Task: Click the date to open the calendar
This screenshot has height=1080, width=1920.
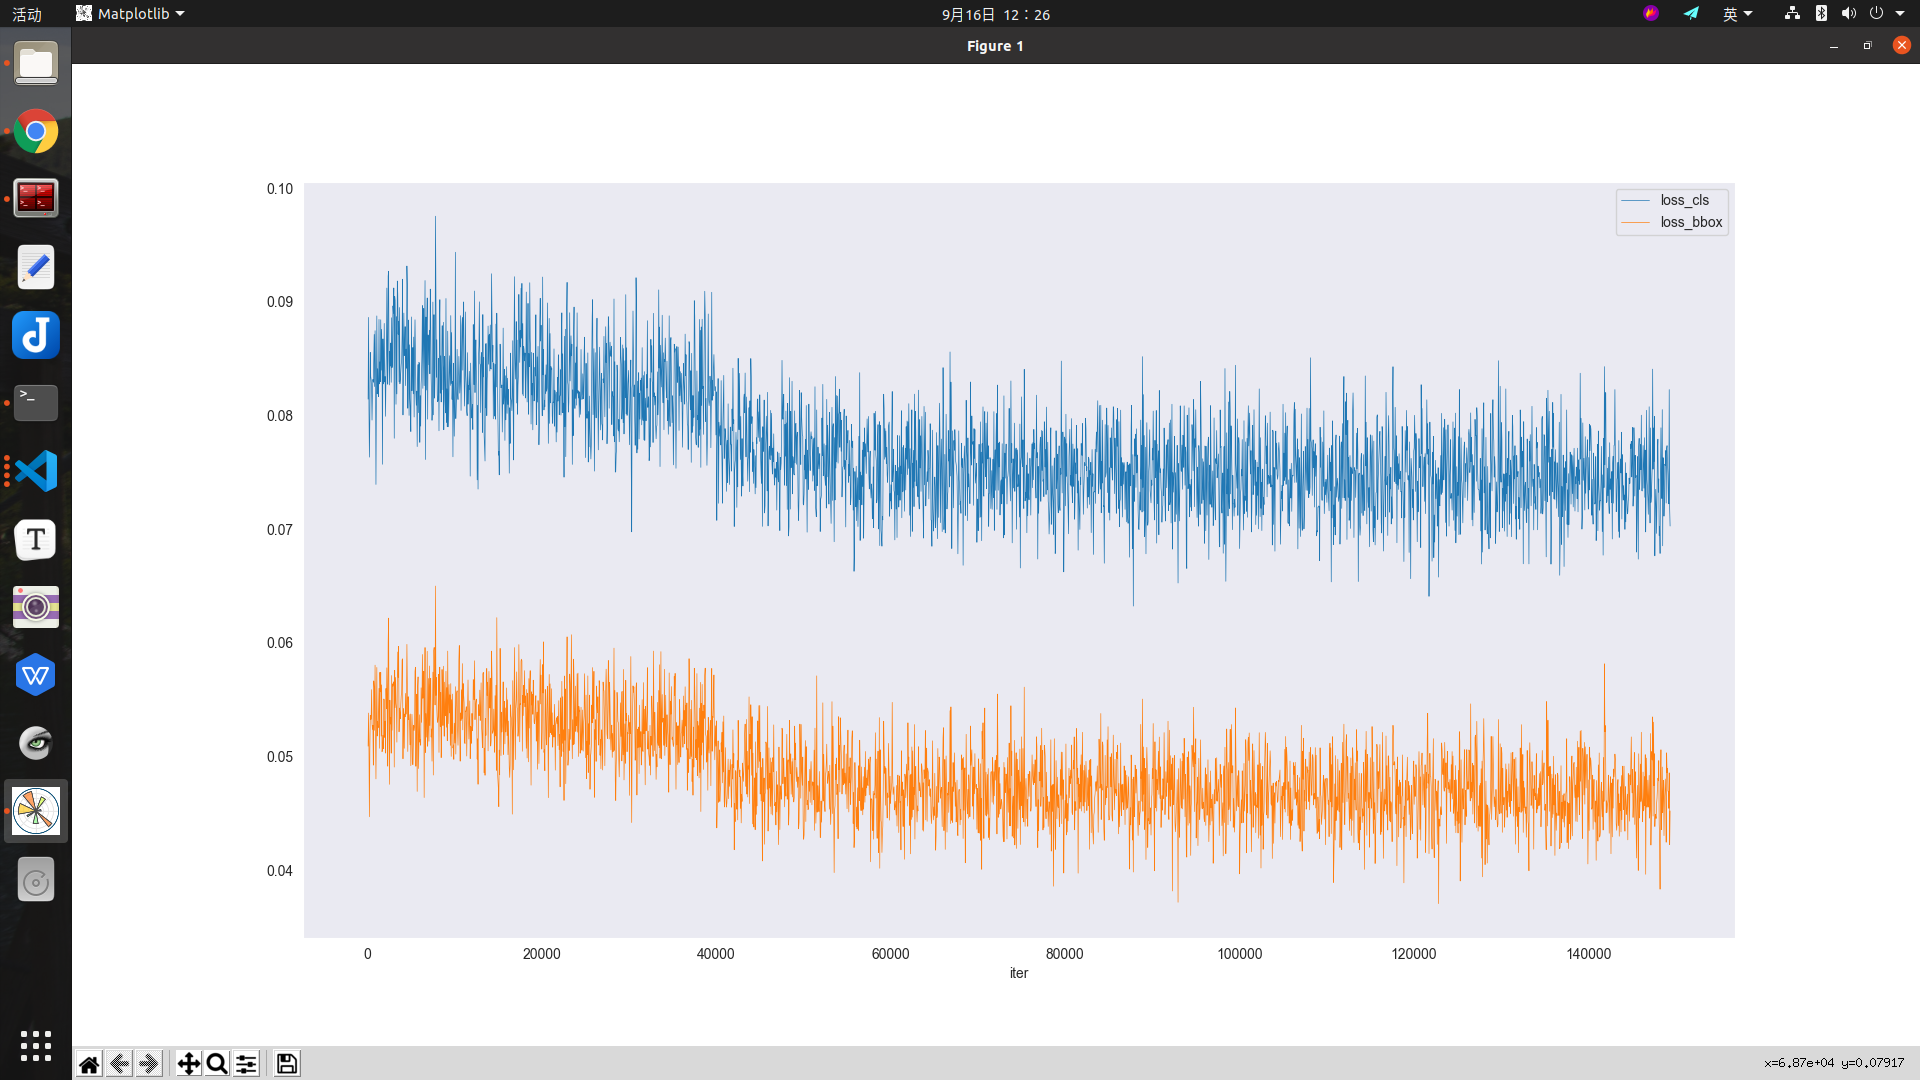Action: click(x=994, y=14)
